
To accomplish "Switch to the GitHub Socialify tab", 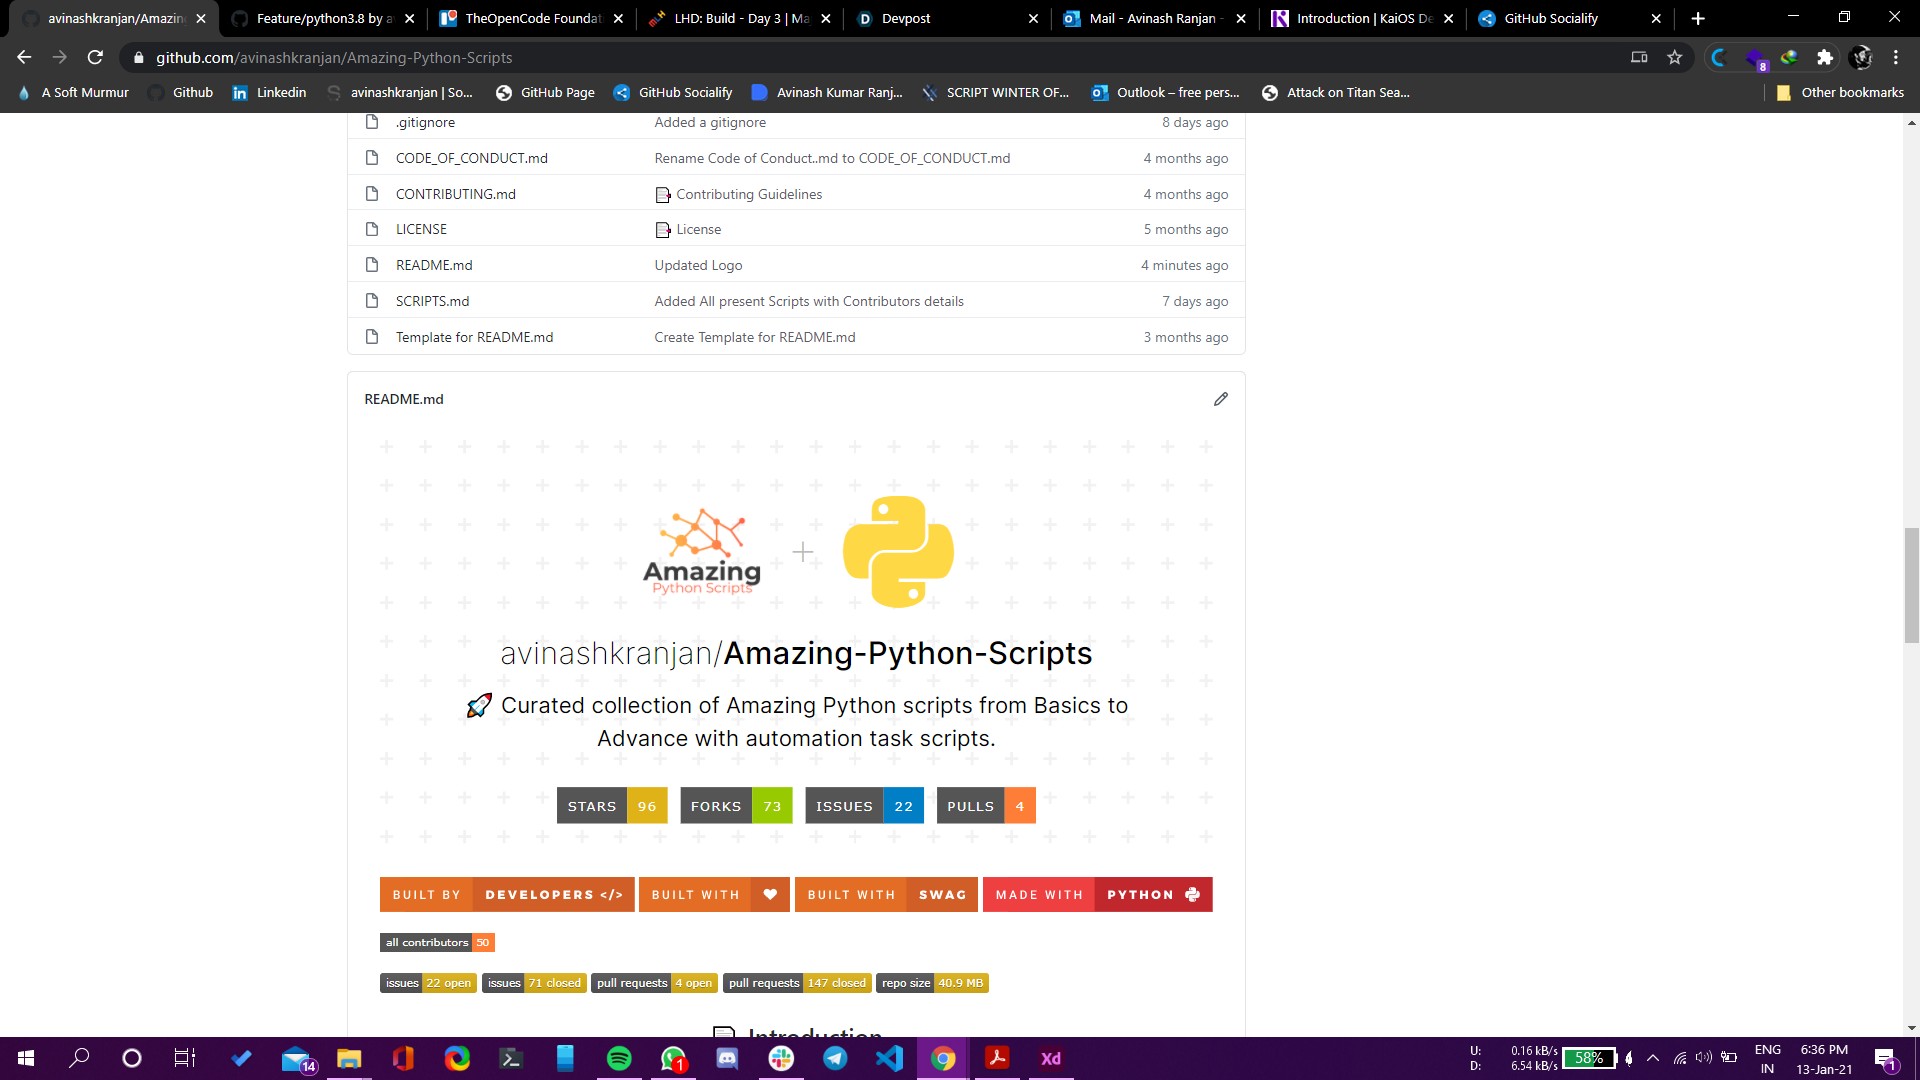I will click(1551, 18).
